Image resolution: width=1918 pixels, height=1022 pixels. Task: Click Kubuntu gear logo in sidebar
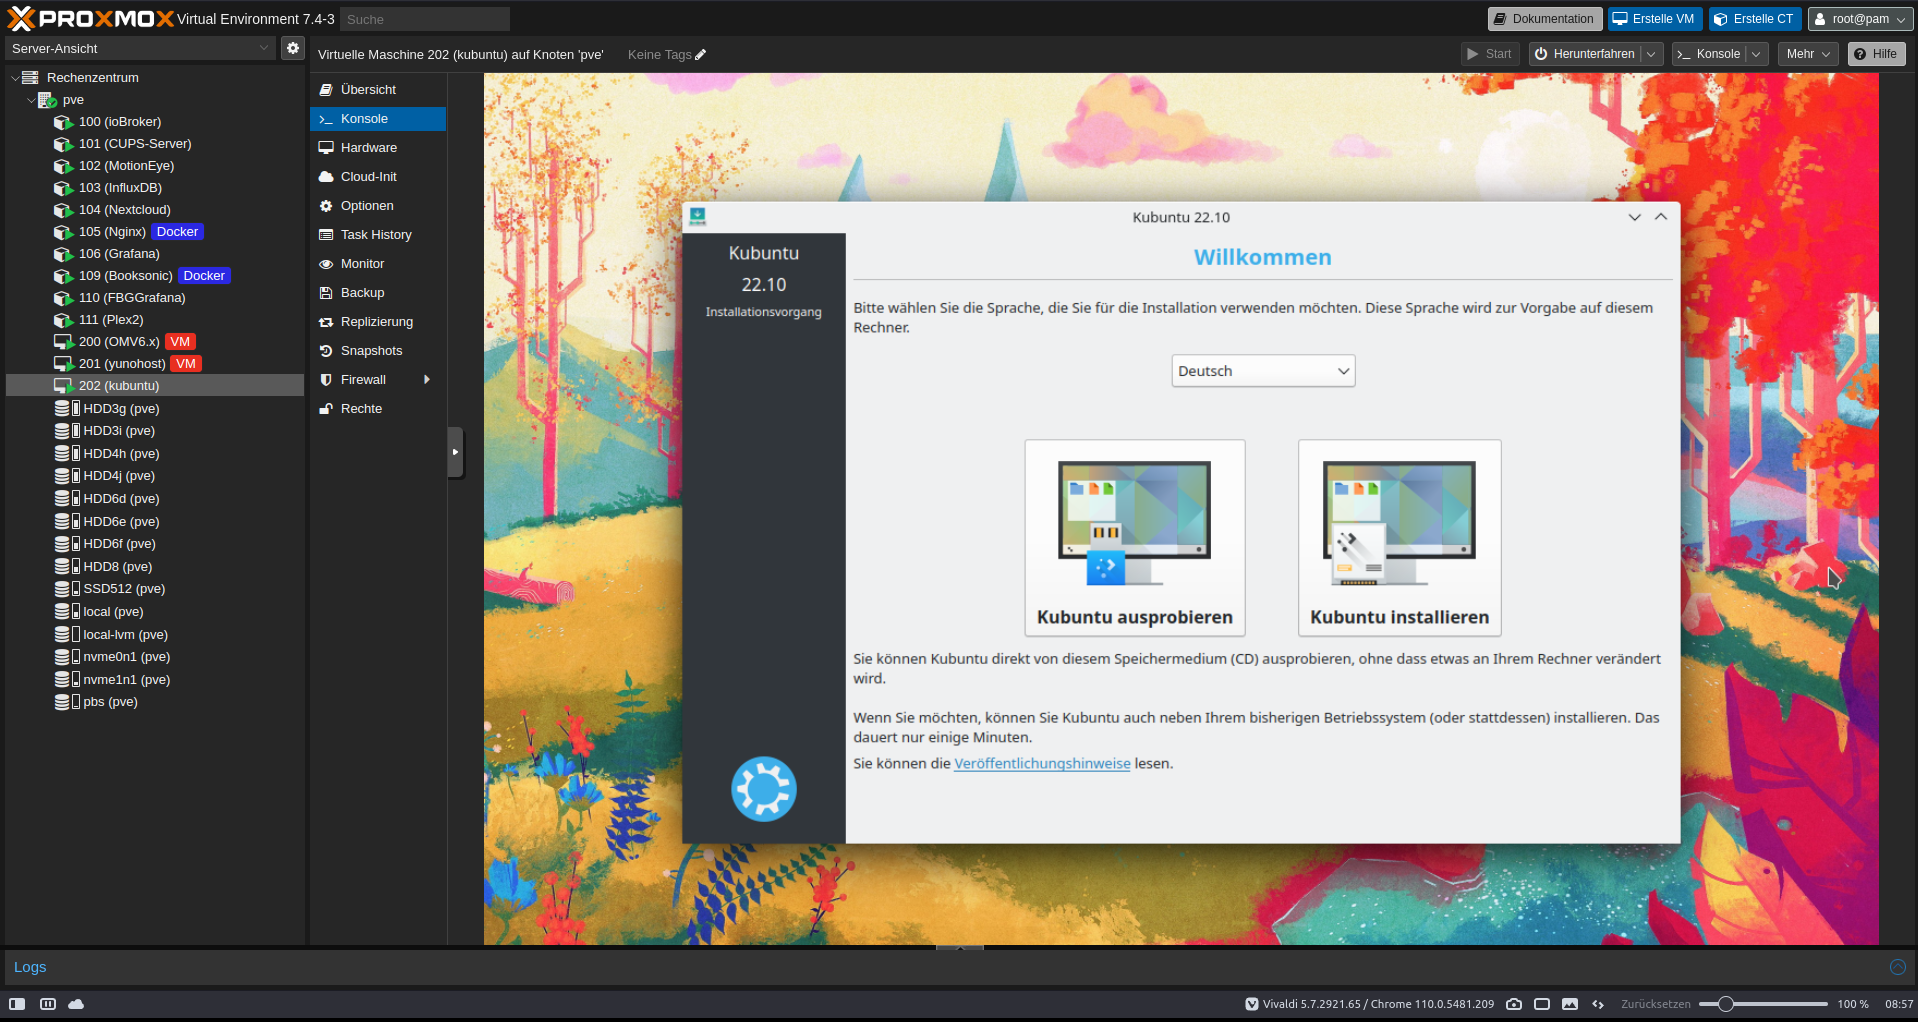click(x=764, y=789)
